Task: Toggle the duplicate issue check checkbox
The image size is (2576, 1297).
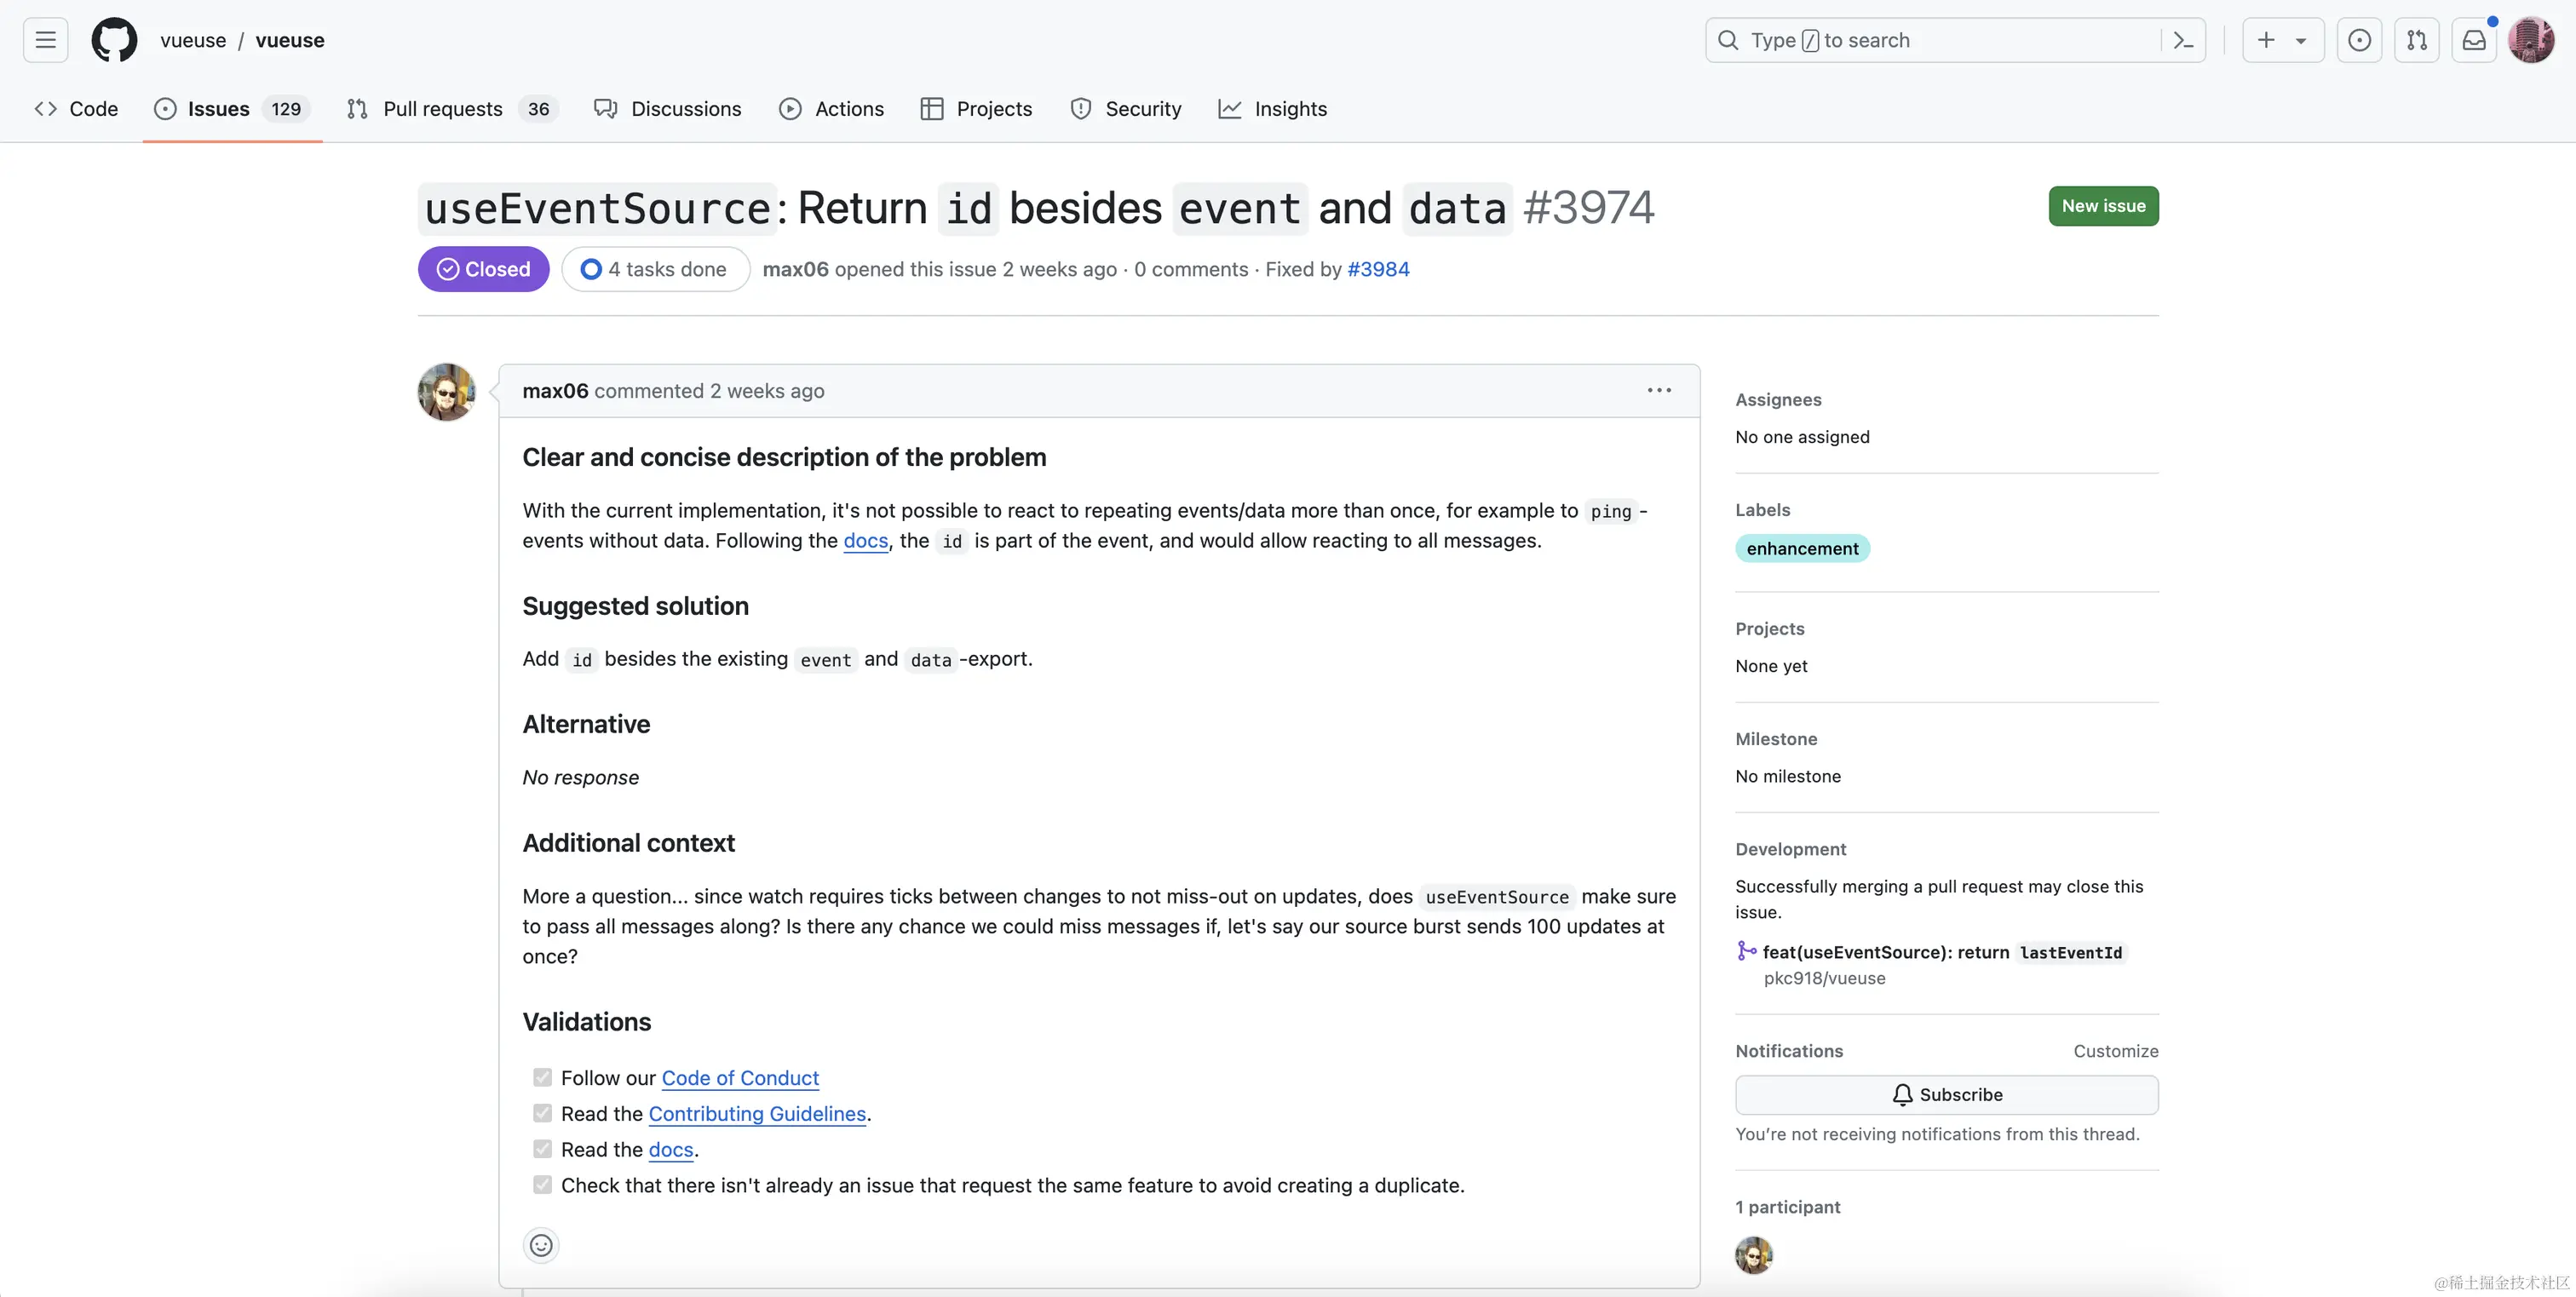Action: click(x=542, y=1185)
